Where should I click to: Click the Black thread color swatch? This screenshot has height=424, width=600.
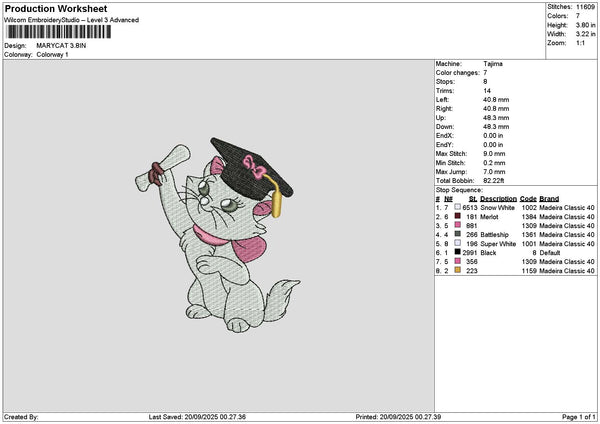click(457, 252)
